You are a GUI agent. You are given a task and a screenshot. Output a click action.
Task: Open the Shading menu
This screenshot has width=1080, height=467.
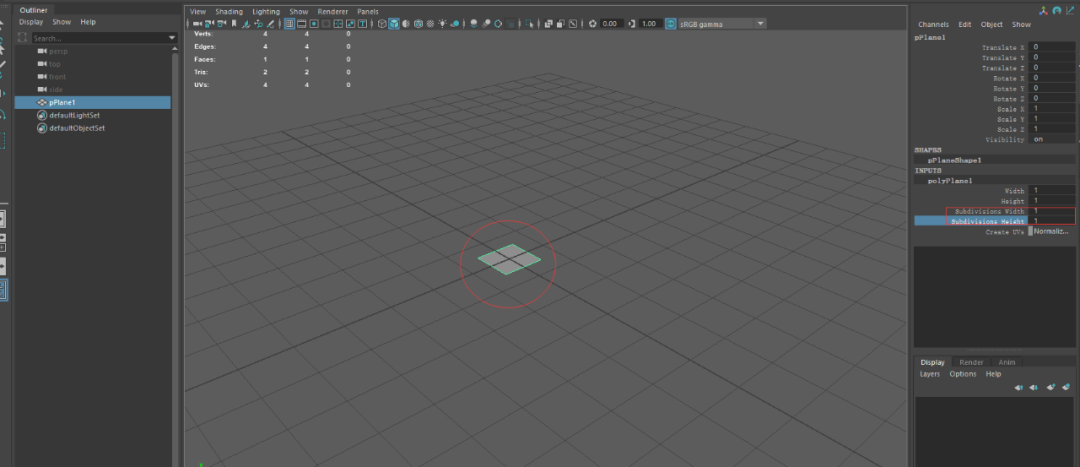(229, 12)
